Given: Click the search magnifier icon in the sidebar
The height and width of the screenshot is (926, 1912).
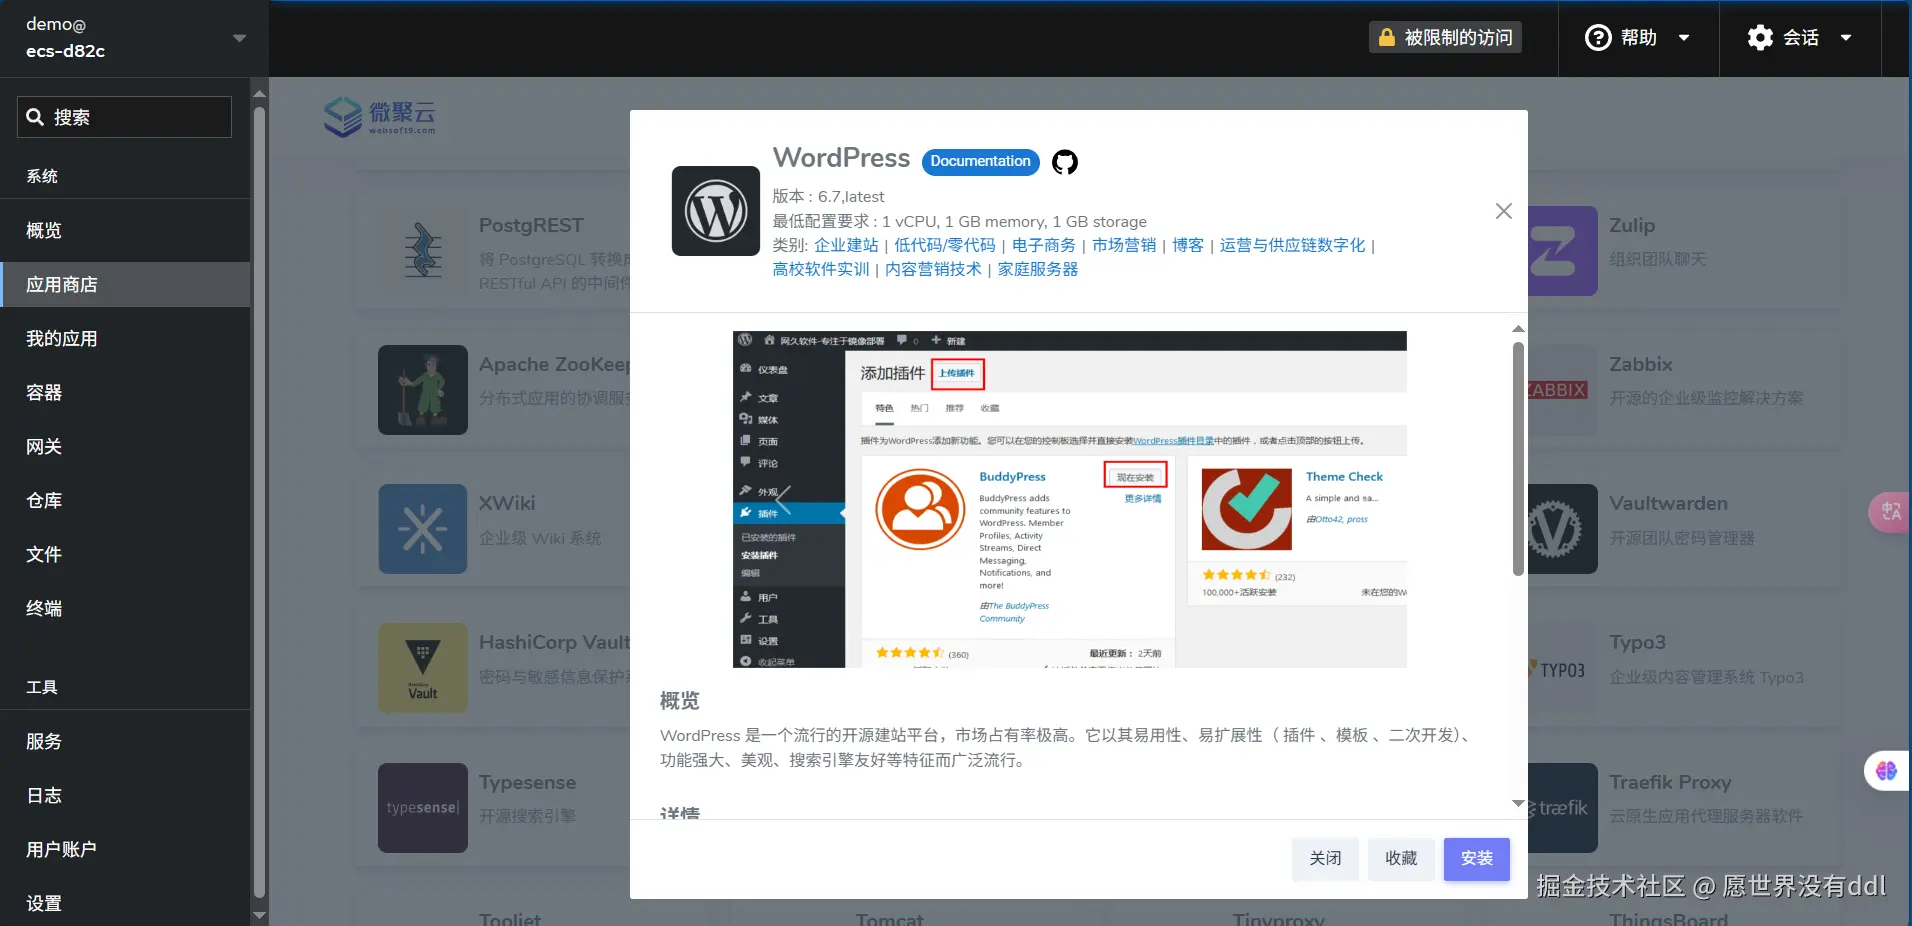Looking at the screenshot, I should (x=35, y=117).
